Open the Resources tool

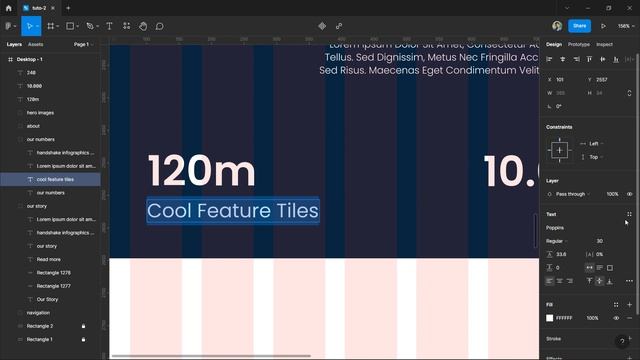point(127,26)
